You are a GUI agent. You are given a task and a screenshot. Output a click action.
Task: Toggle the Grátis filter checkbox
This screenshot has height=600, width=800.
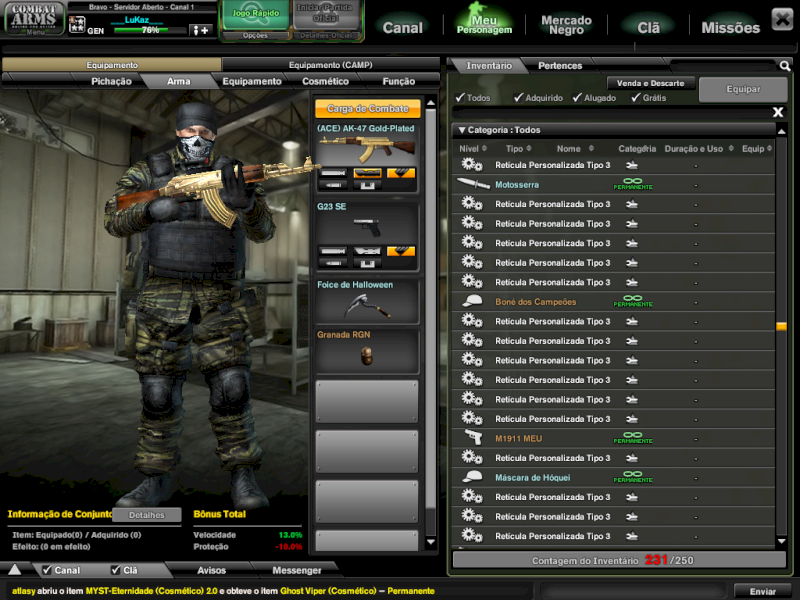636,97
